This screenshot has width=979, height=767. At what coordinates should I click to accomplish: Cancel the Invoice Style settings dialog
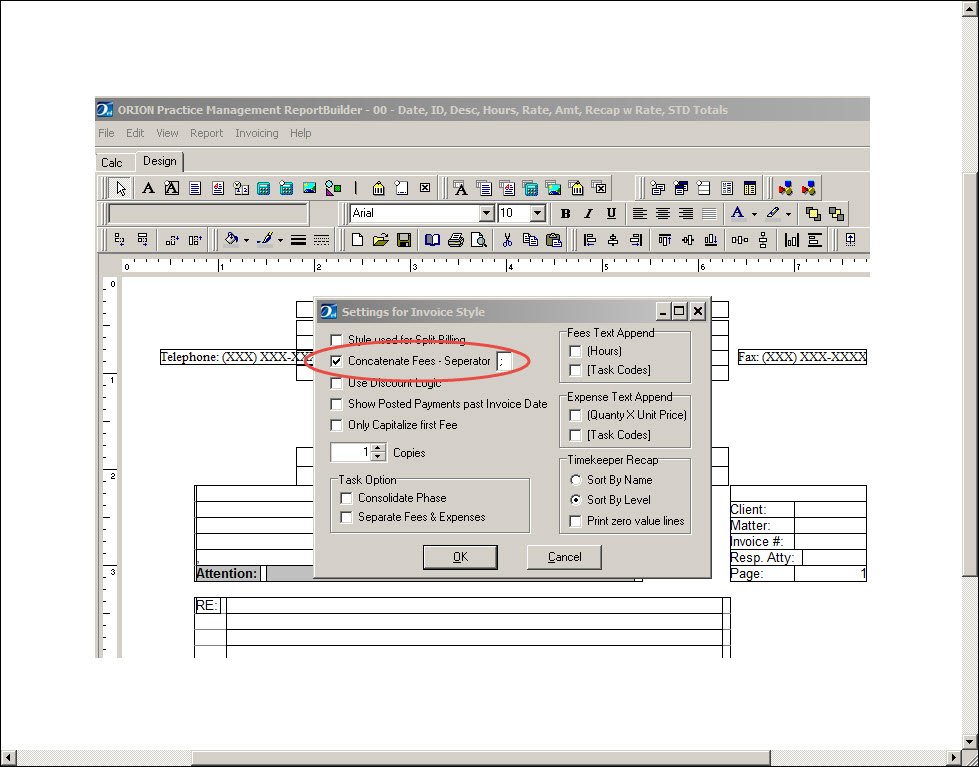[x=564, y=557]
